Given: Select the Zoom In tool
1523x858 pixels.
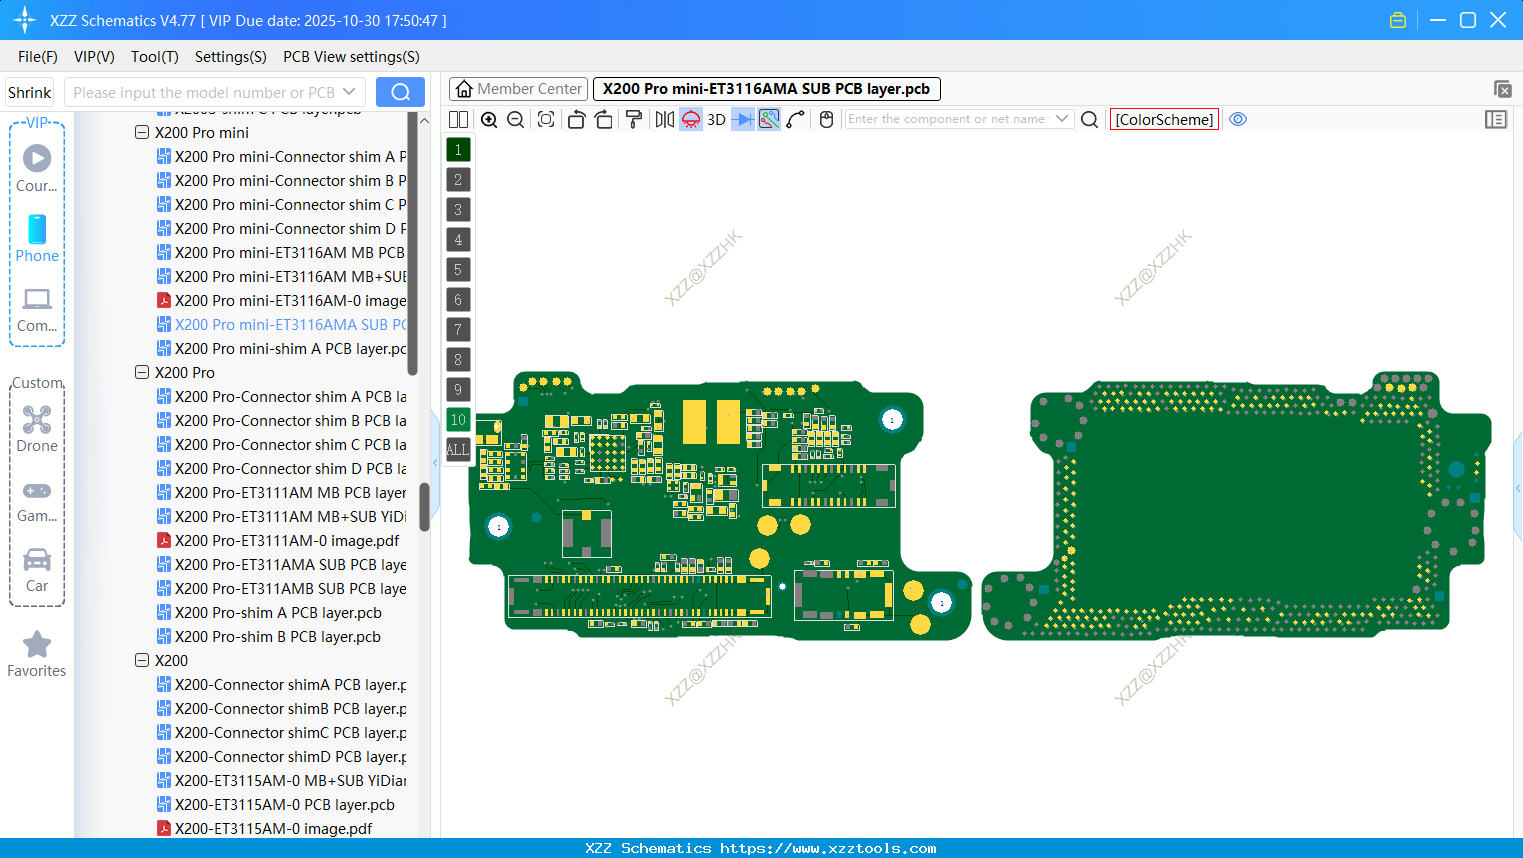Looking at the screenshot, I should (x=489, y=119).
